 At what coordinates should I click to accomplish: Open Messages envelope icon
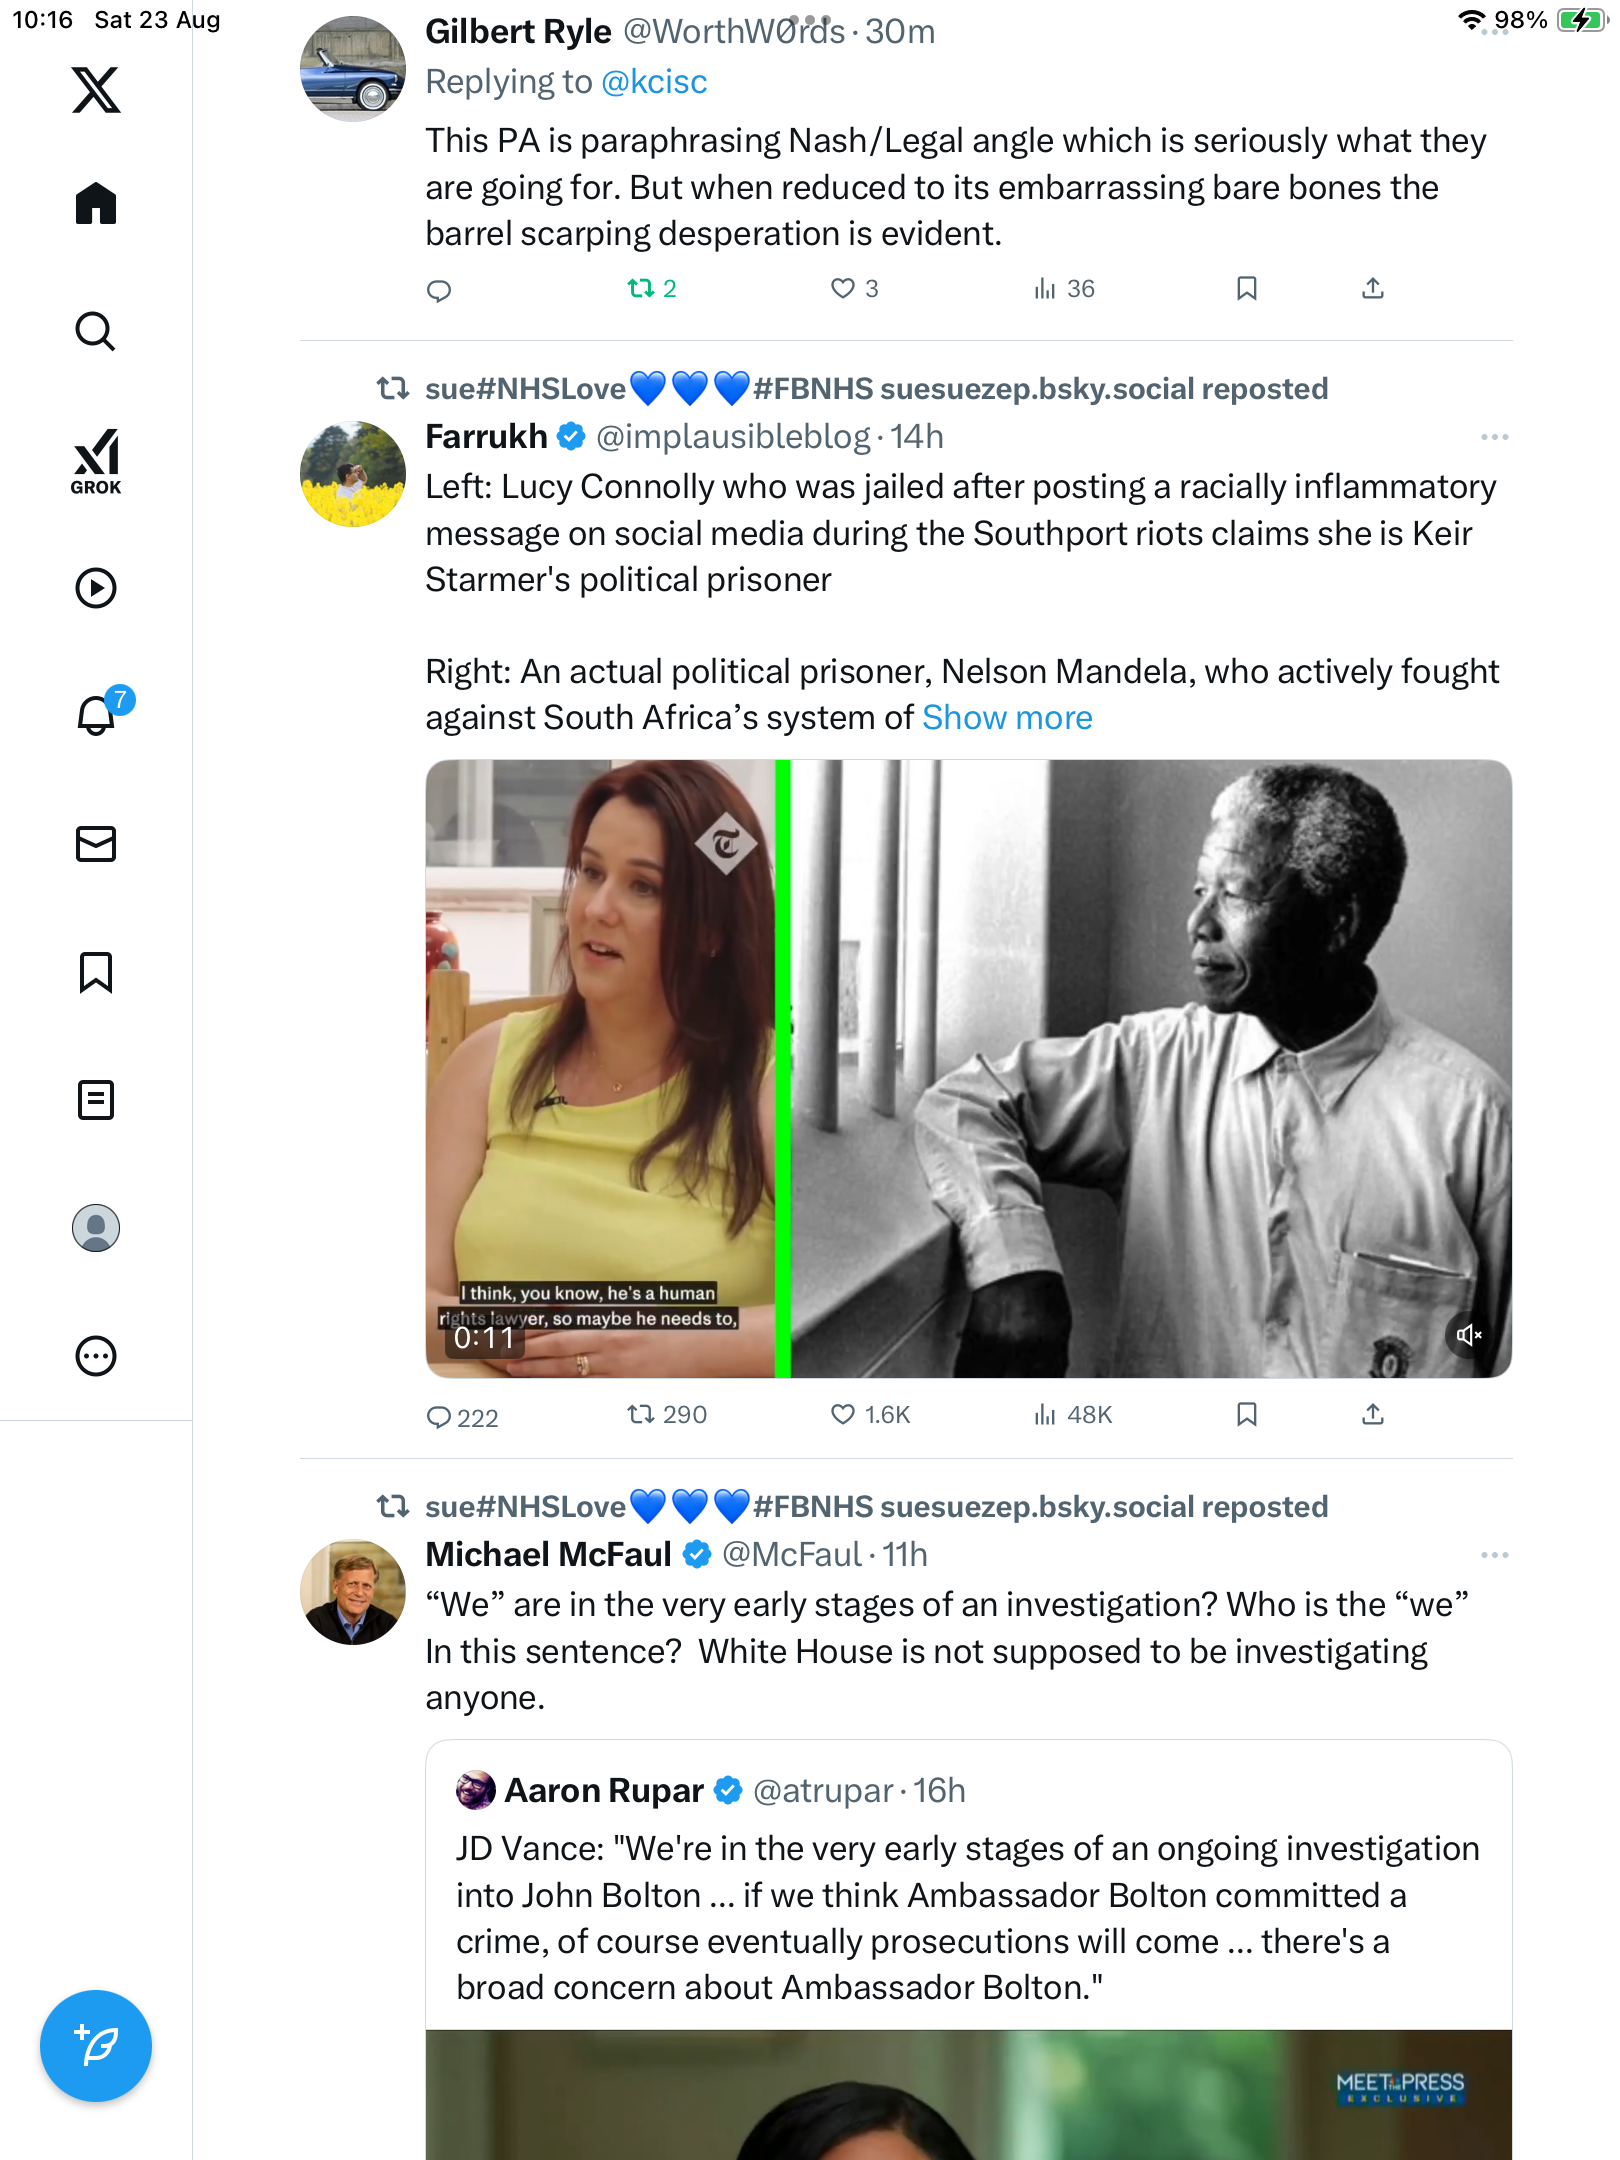[96, 844]
